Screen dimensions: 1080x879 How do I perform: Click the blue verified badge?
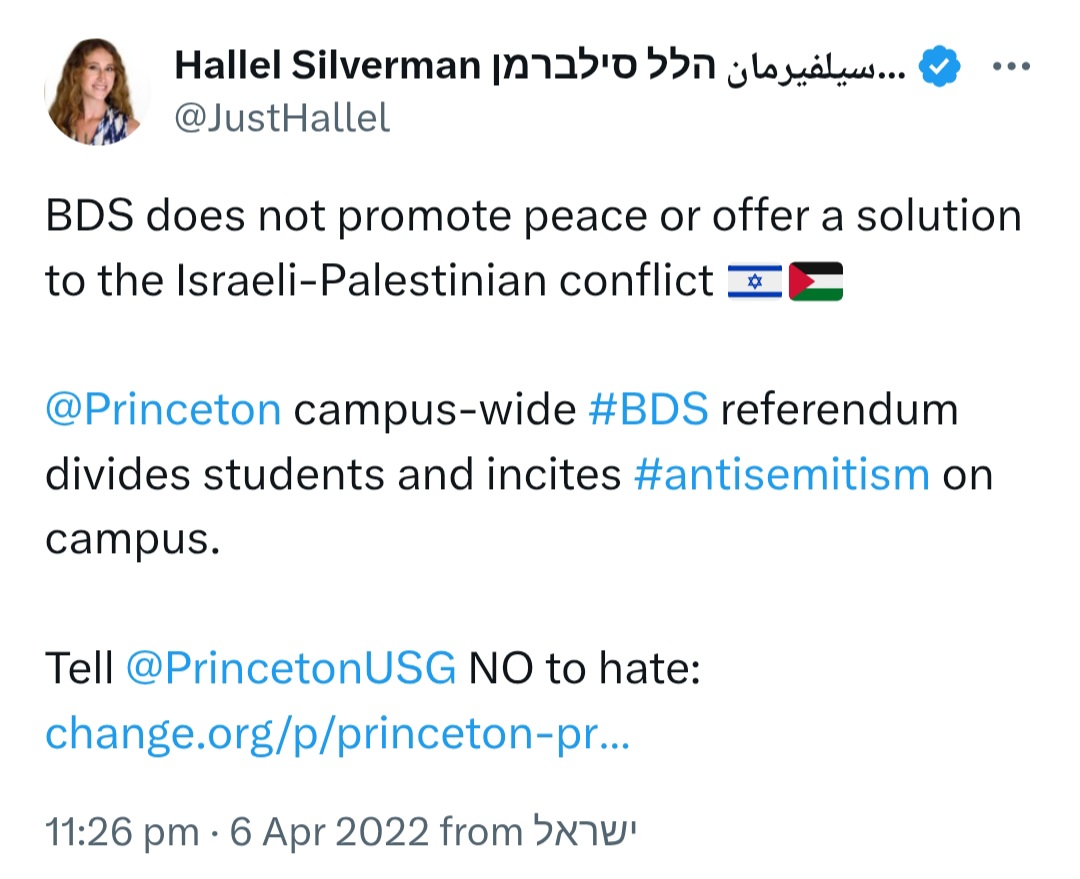pyautogui.click(x=940, y=68)
